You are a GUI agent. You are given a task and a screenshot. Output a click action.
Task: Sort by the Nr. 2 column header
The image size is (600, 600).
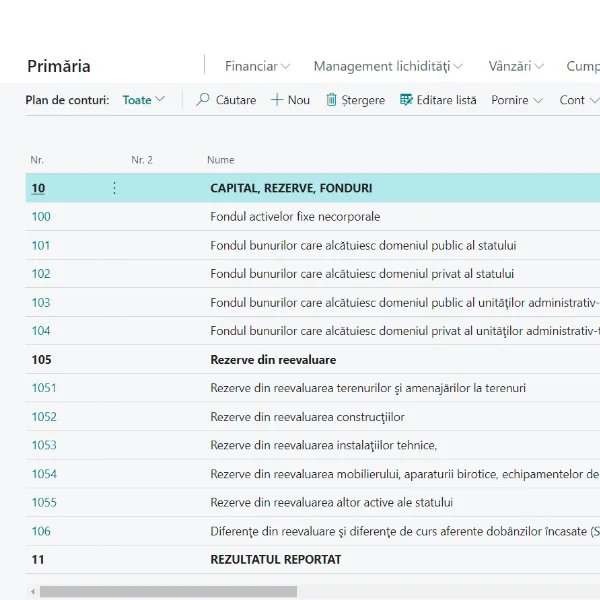(x=142, y=160)
